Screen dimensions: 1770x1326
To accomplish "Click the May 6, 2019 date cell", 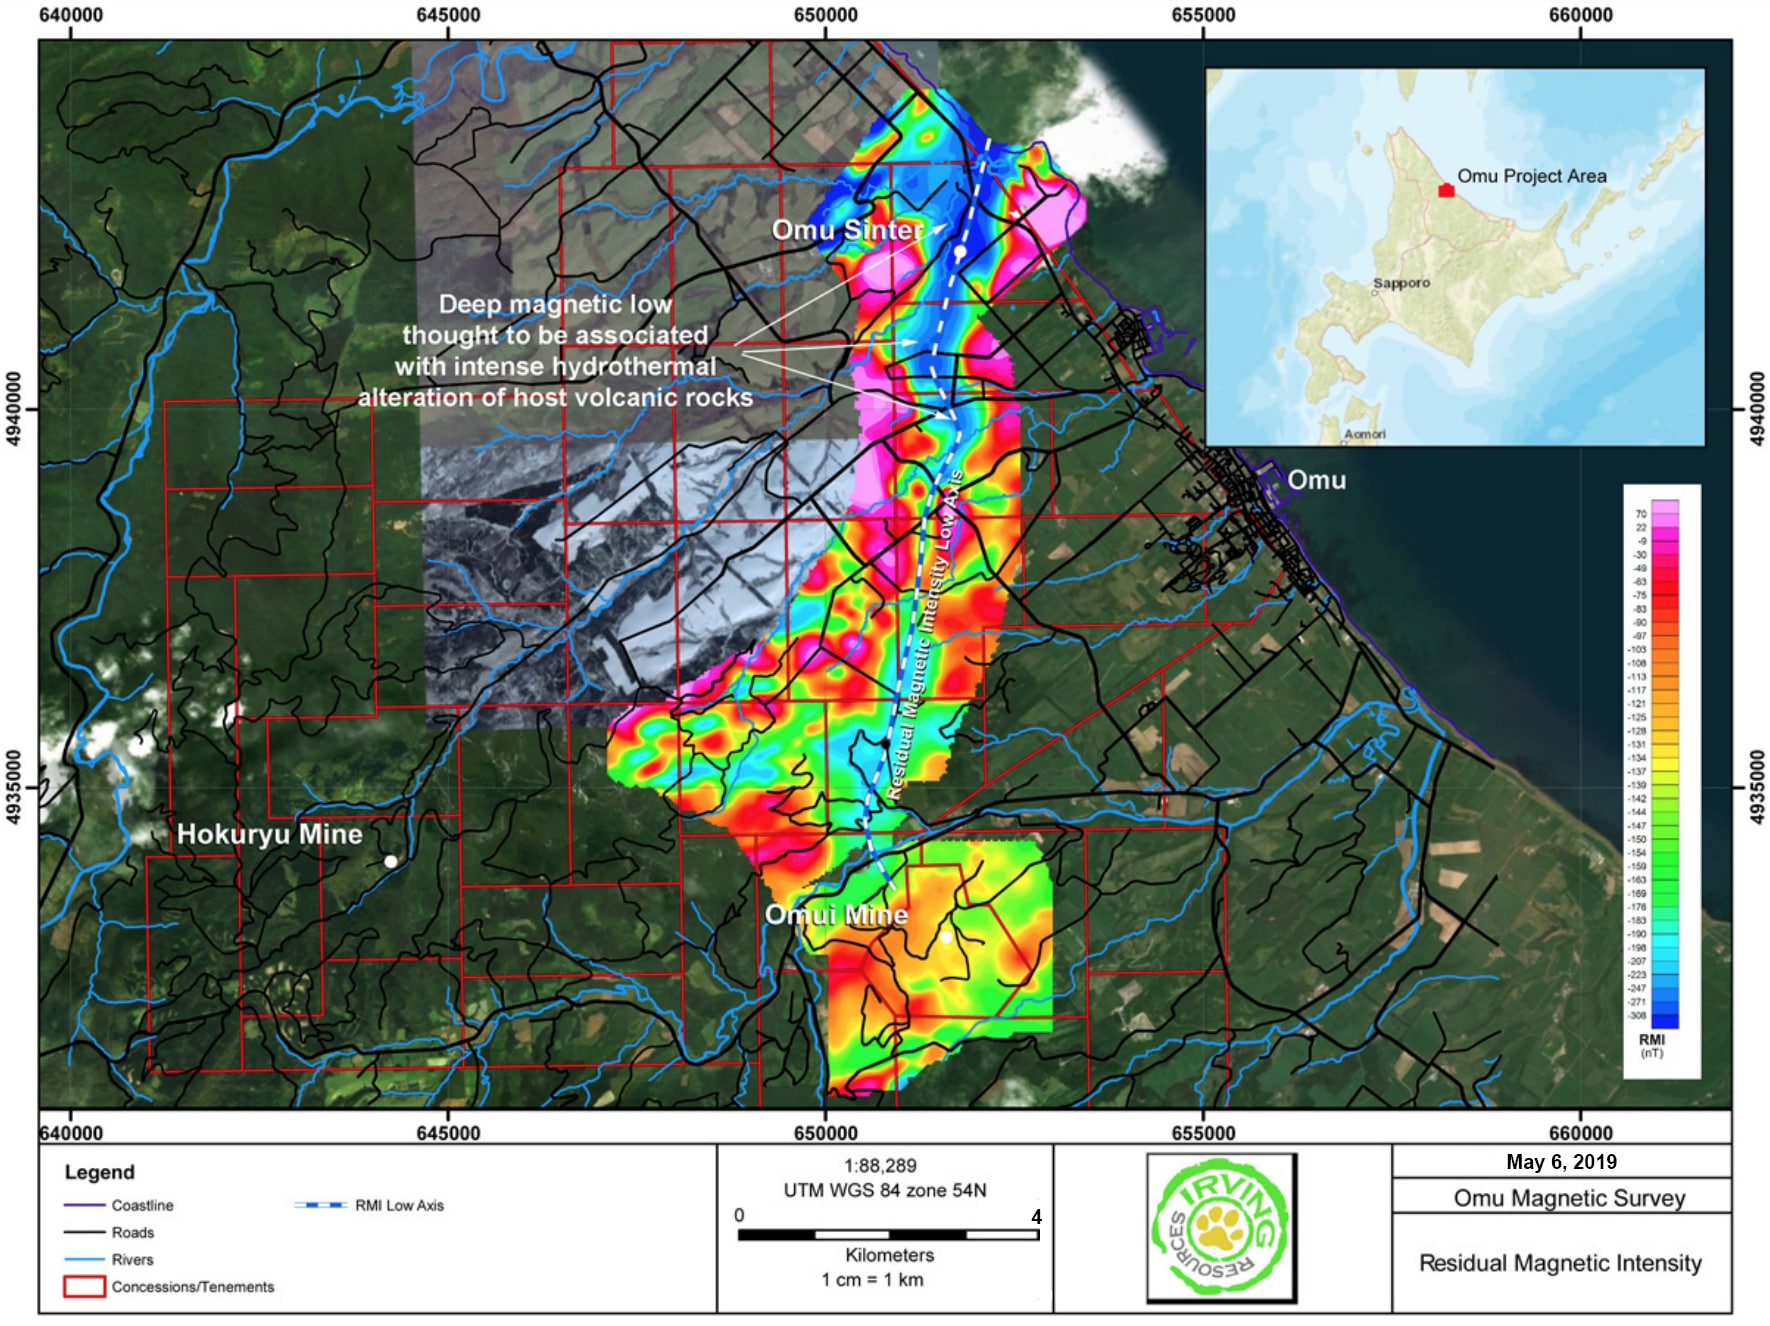I will coord(1560,1162).
